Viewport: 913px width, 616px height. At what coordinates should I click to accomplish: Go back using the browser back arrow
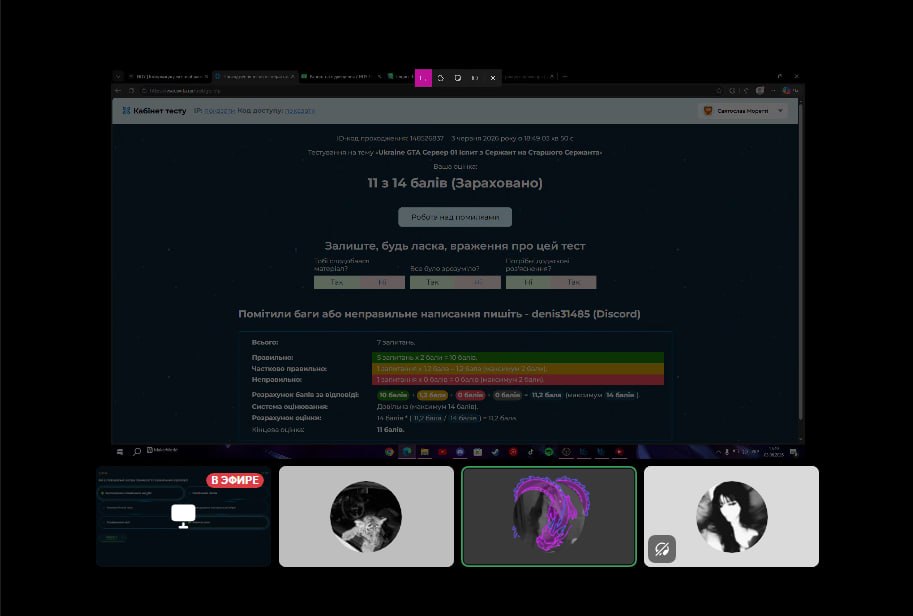pyautogui.click(x=118, y=91)
